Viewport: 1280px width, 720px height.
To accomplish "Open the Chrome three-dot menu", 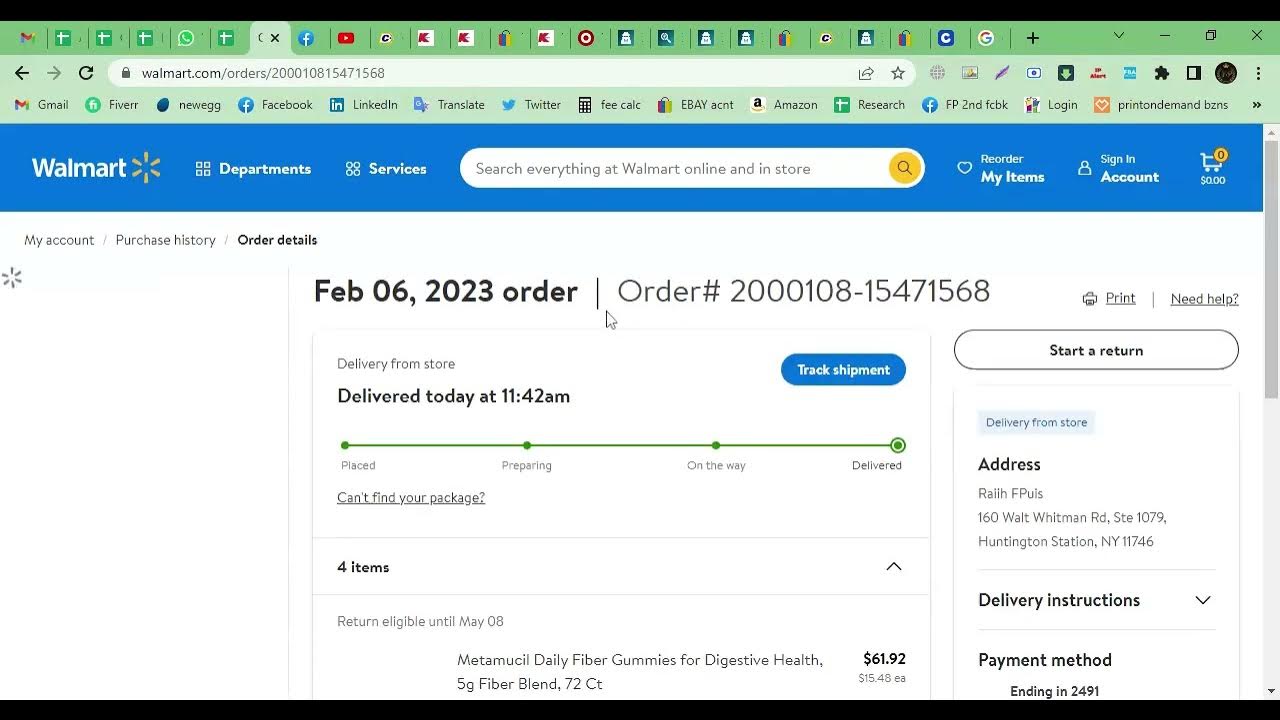I will (x=1257, y=73).
